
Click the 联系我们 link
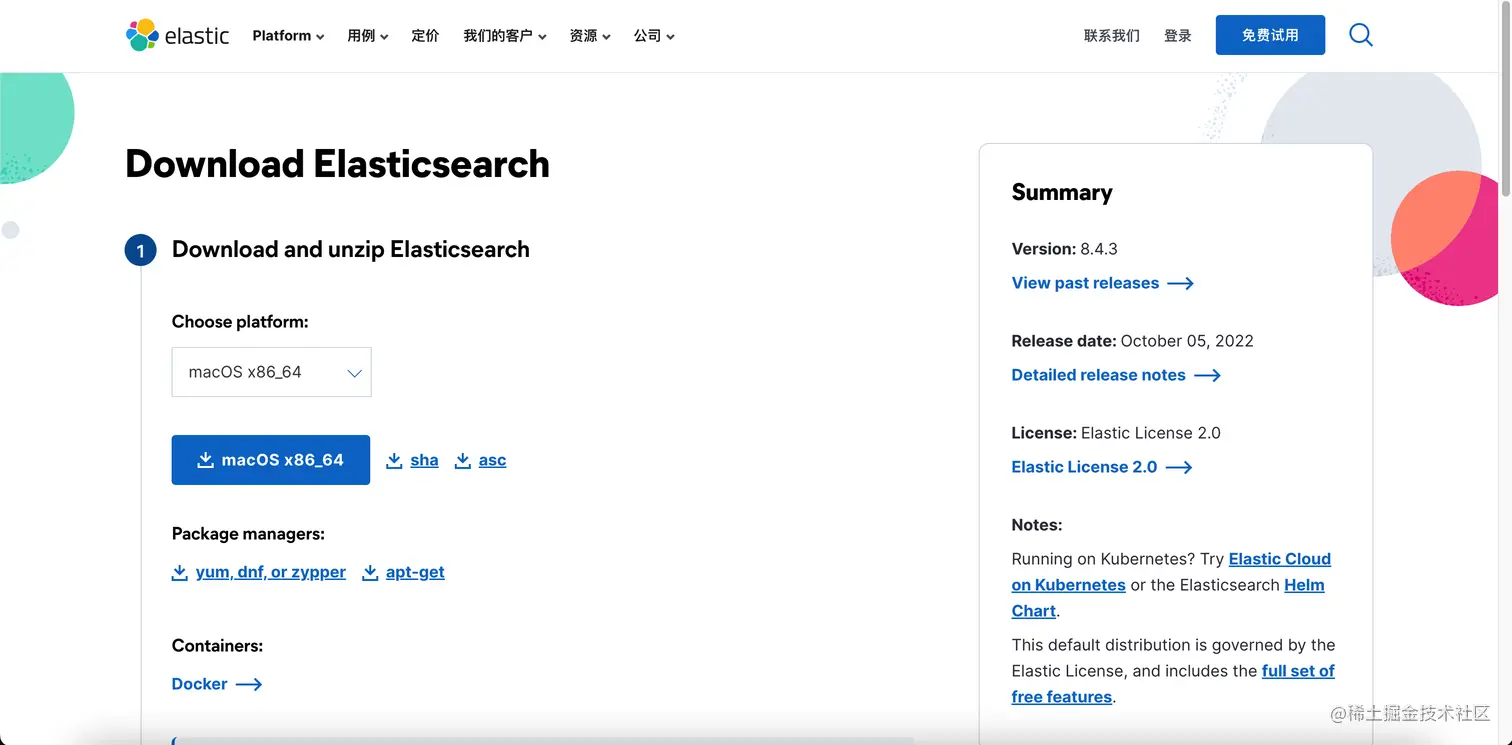1112,36
